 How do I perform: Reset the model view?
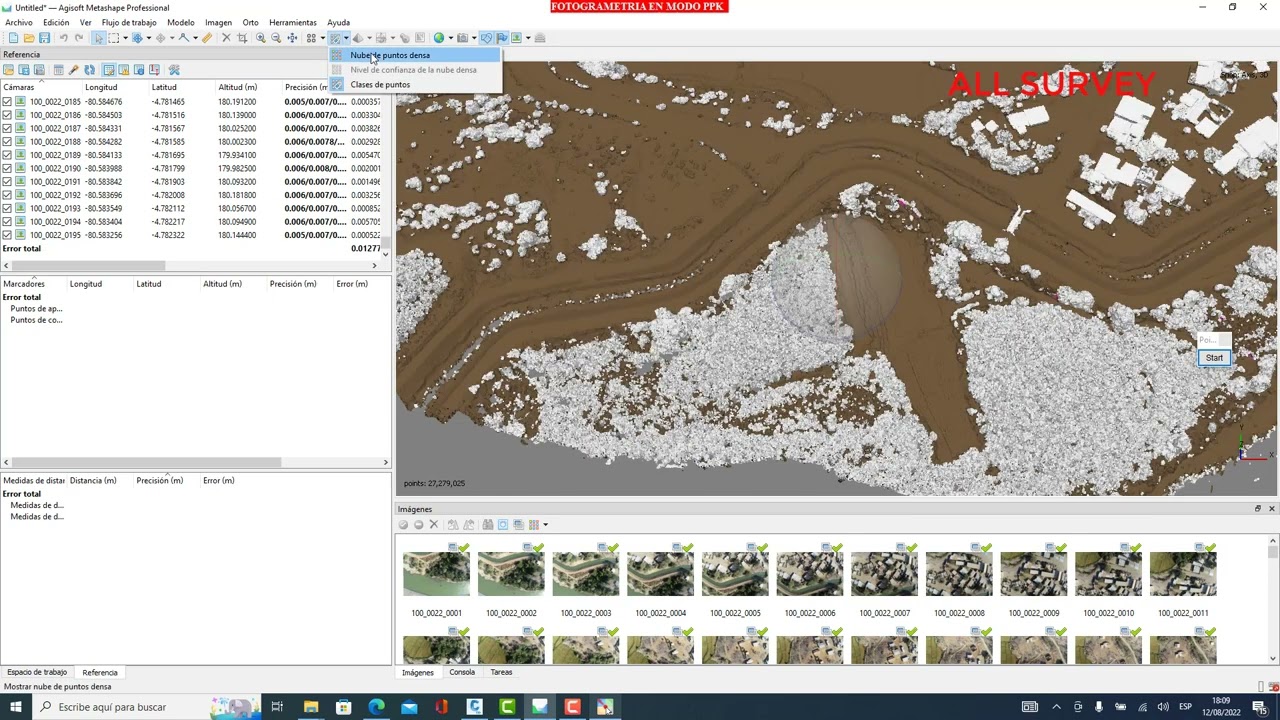pyautogui.click(x=292, y=38)
